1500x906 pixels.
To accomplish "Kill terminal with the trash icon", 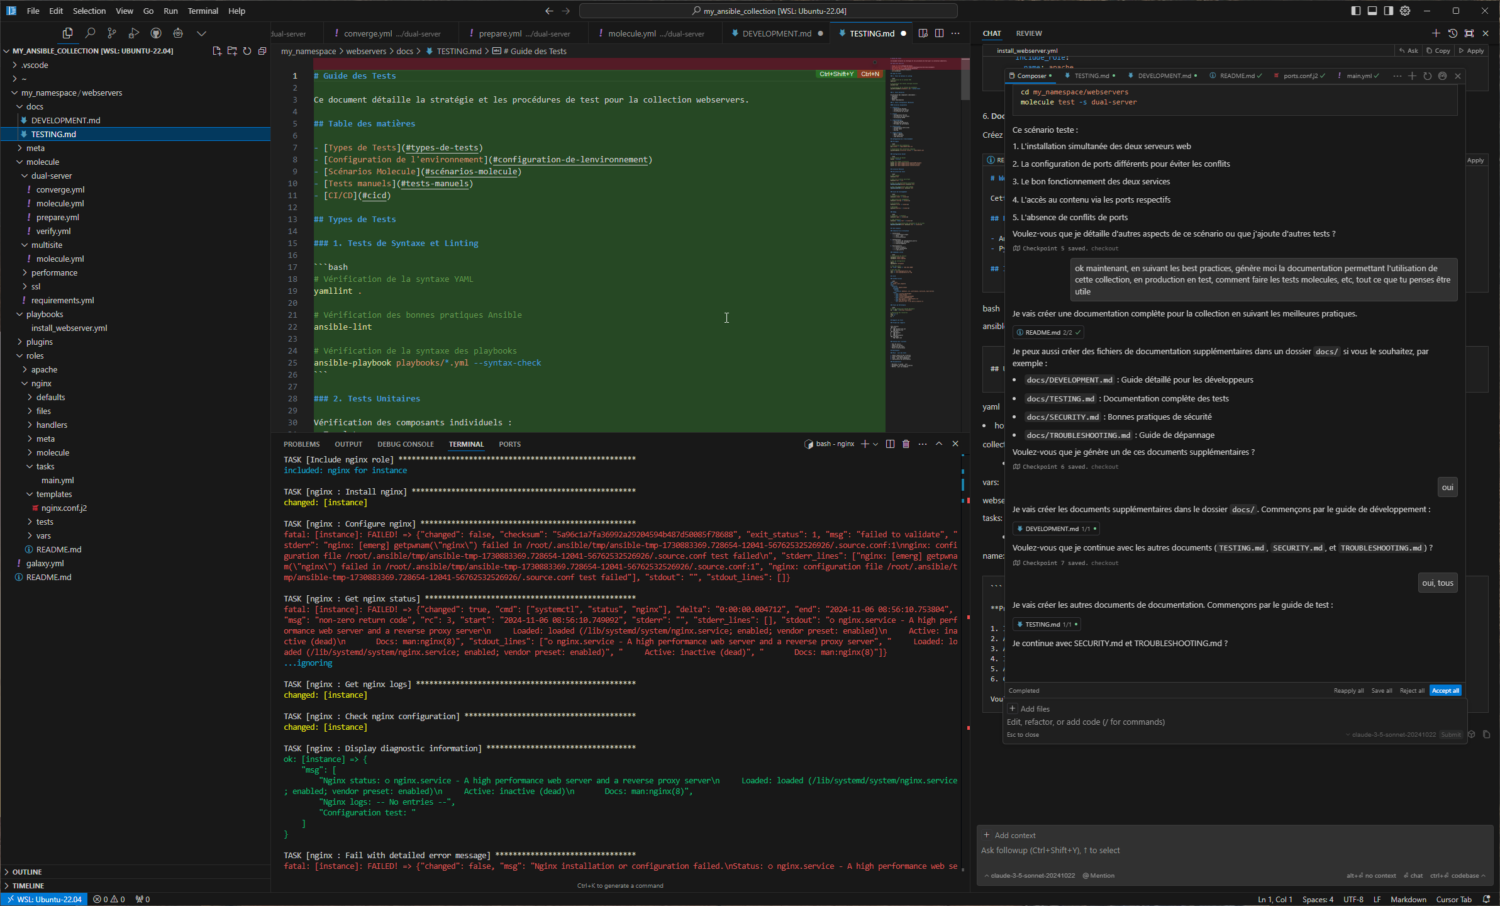I will coord(906,444).
